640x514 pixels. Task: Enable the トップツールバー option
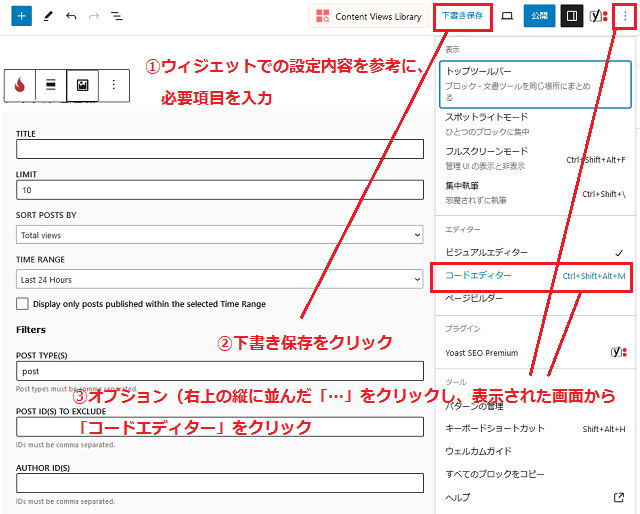[x=535, y=85]
